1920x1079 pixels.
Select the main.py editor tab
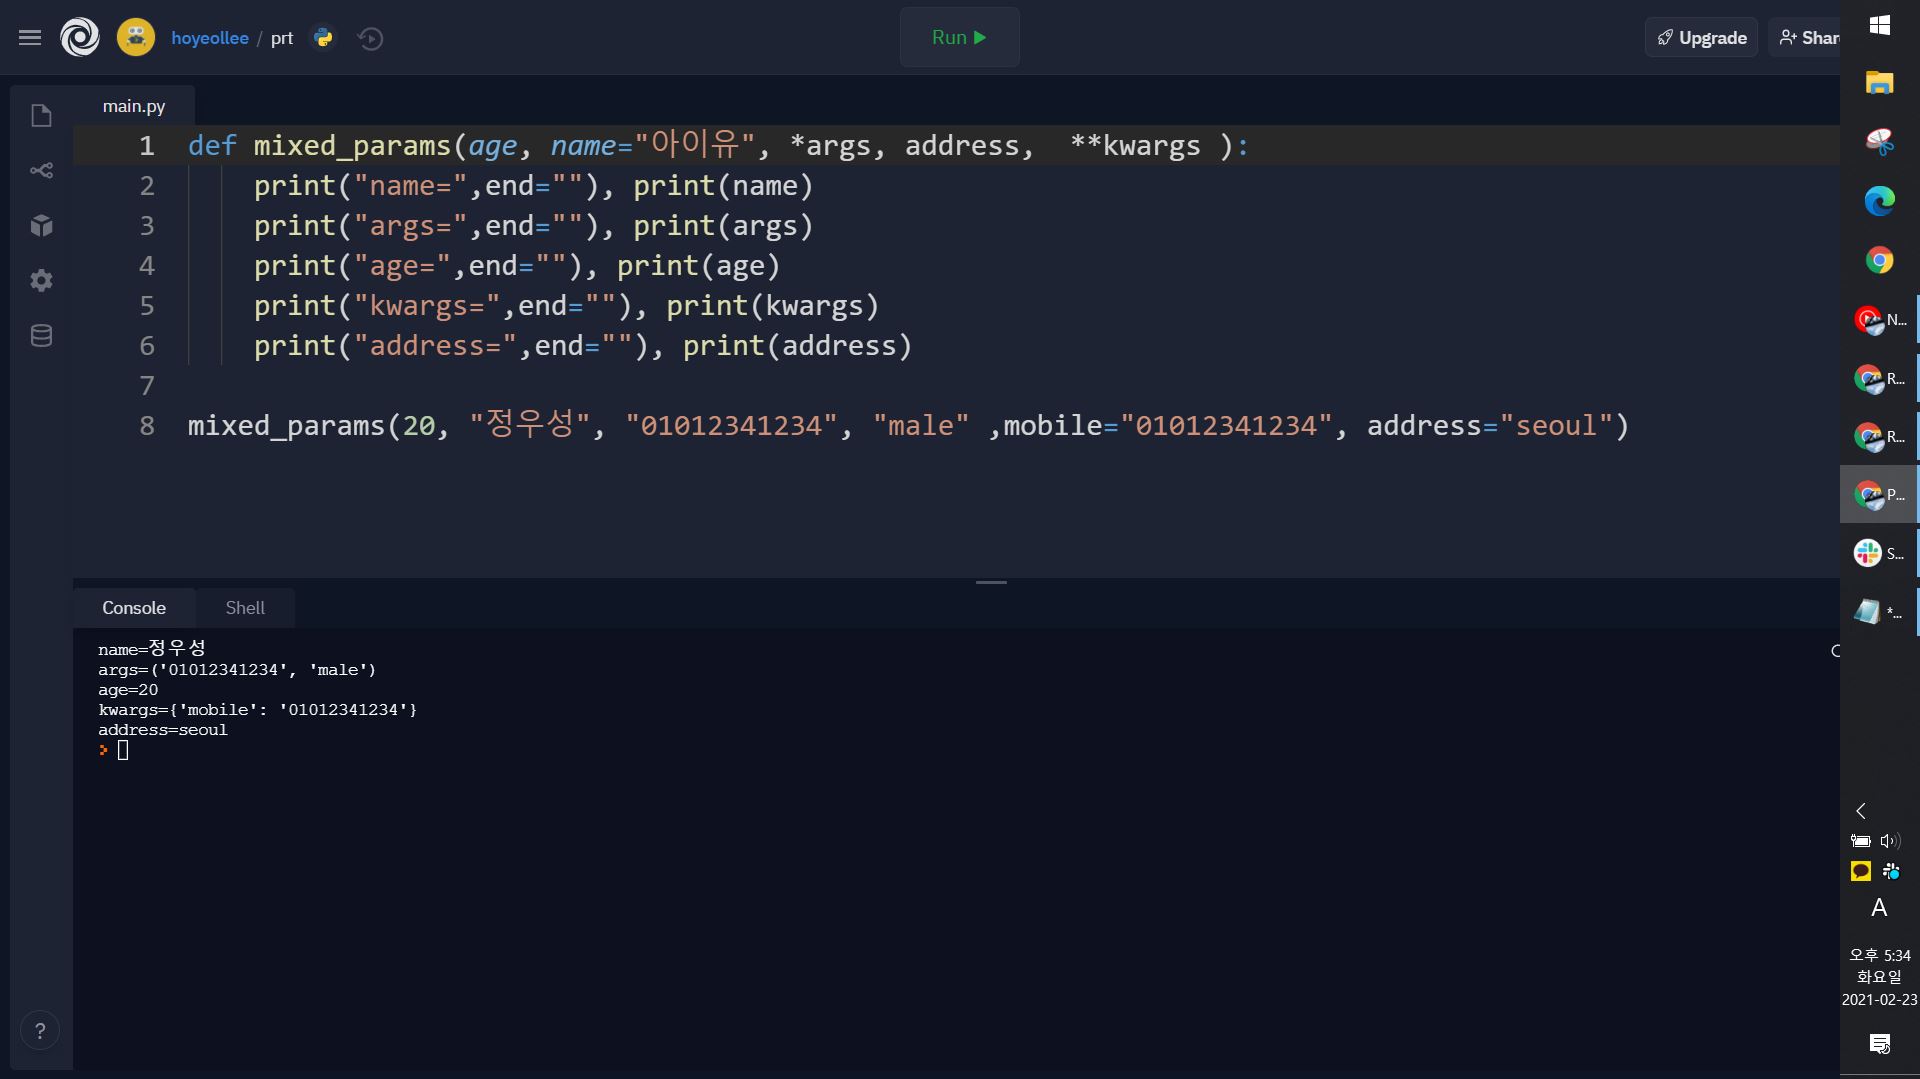[x=134, y=106]
